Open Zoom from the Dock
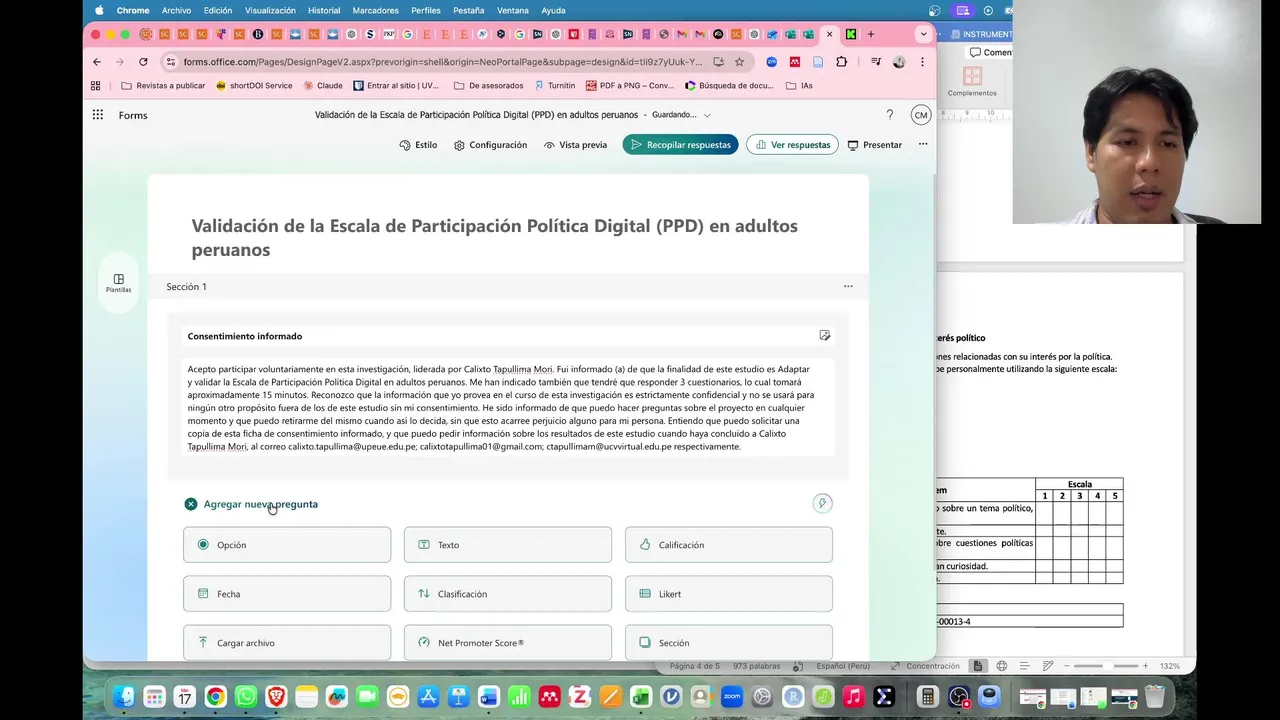The width and height of the screenshot is (1280, 720). coord(731,697)
